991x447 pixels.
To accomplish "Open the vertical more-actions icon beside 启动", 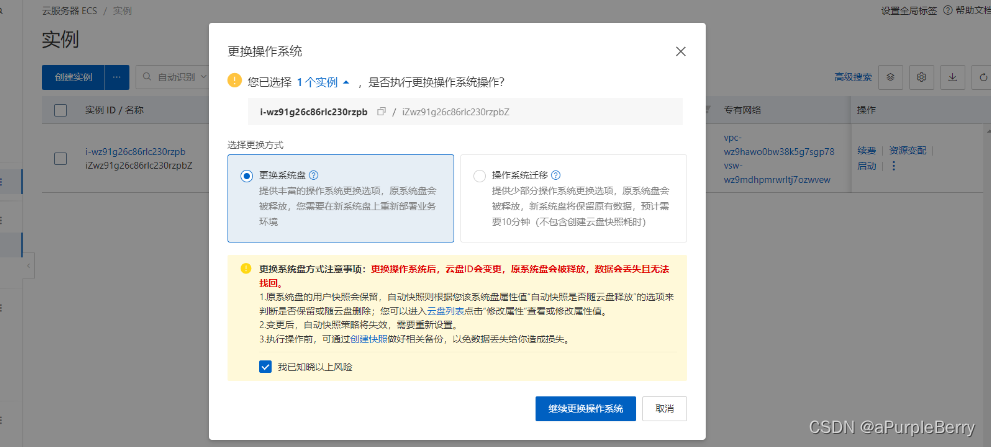I will tap(894, 166).
